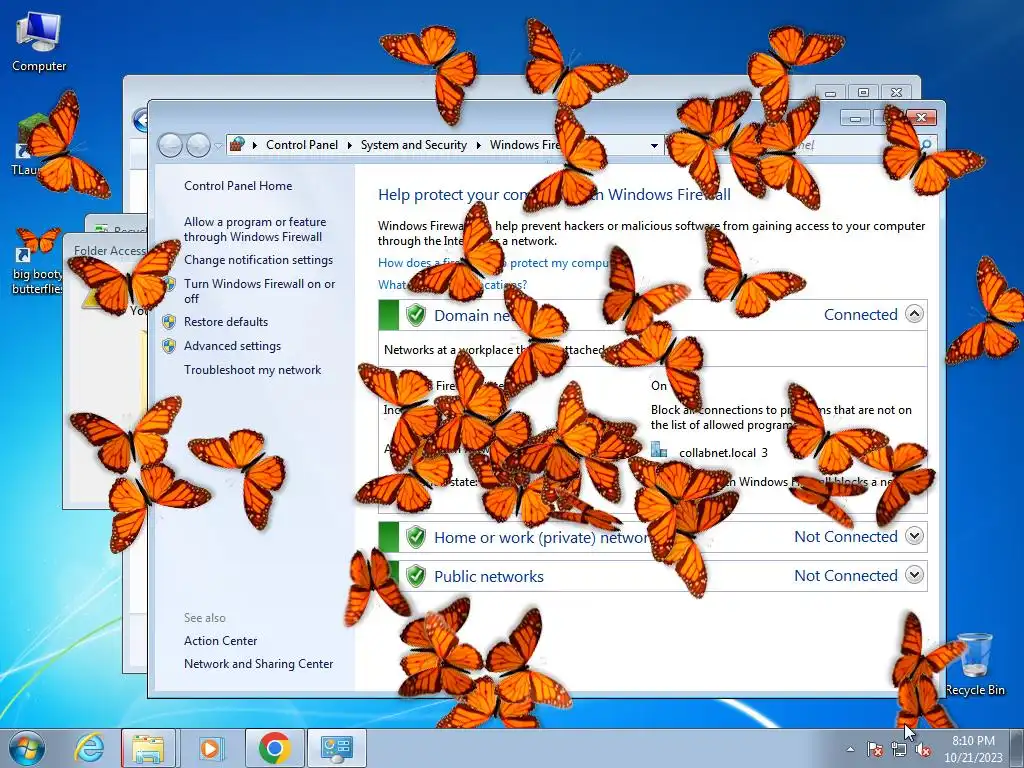Open Turn Windows Firewall on or off
Screen dimensions: 1024x768
(259, 291)
